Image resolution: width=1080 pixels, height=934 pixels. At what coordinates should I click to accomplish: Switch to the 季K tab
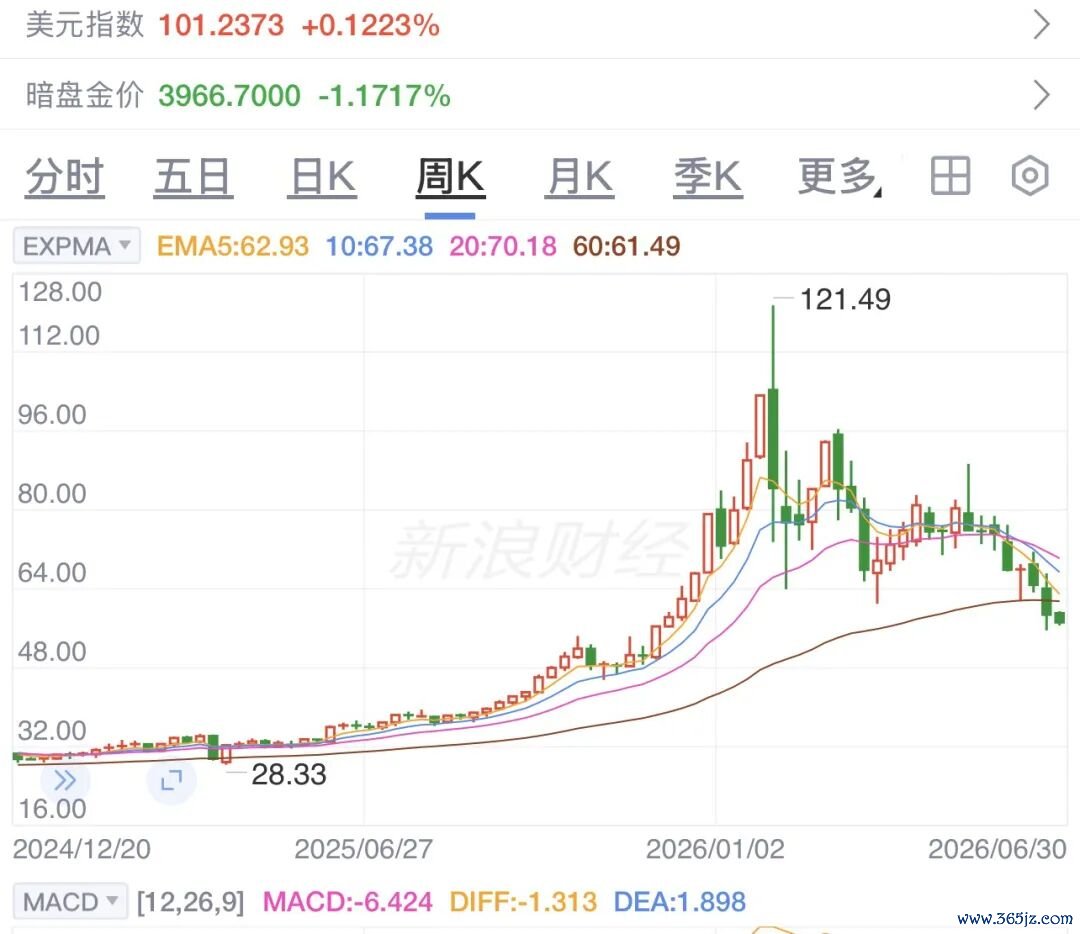tap(708, 177)
